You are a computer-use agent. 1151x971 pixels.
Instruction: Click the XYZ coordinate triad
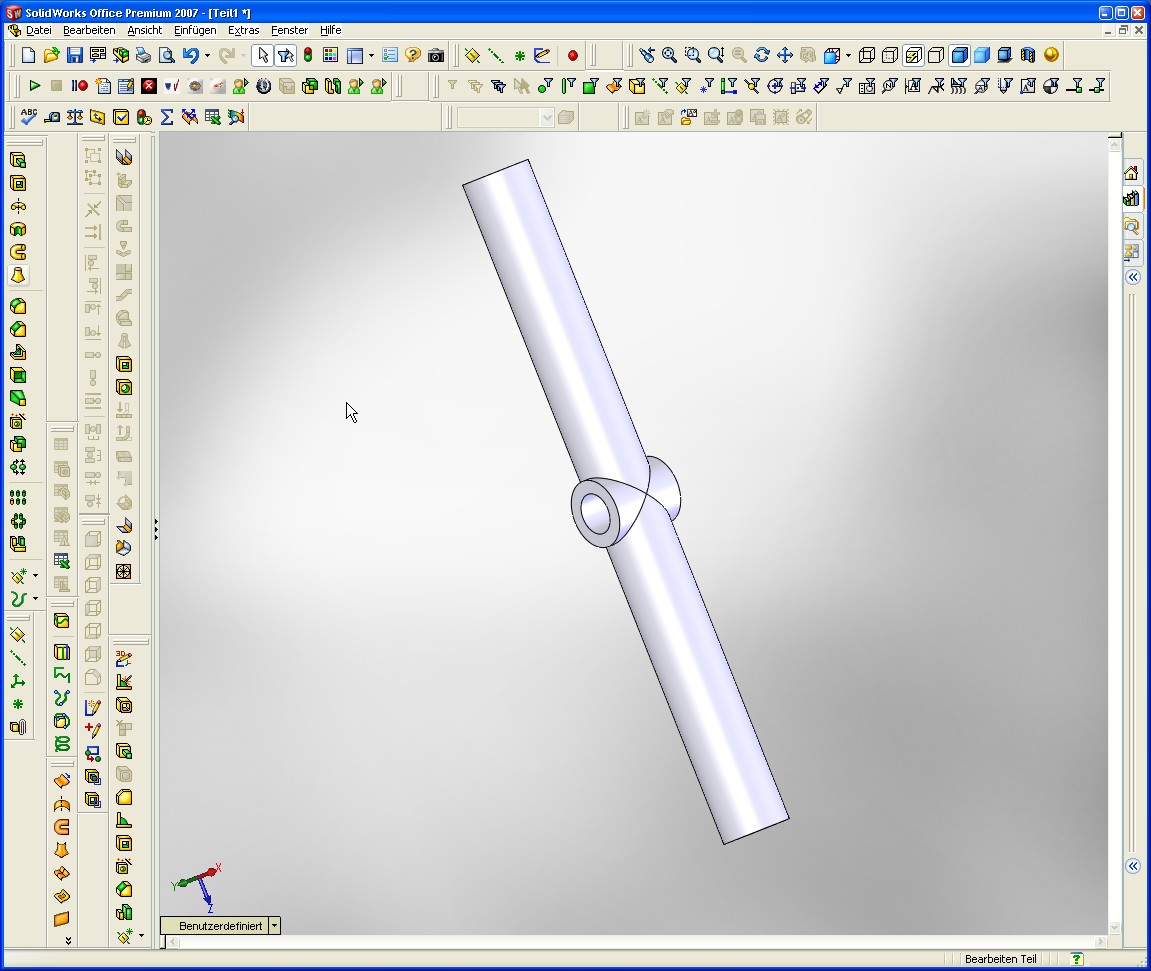[x=197, y=887]
